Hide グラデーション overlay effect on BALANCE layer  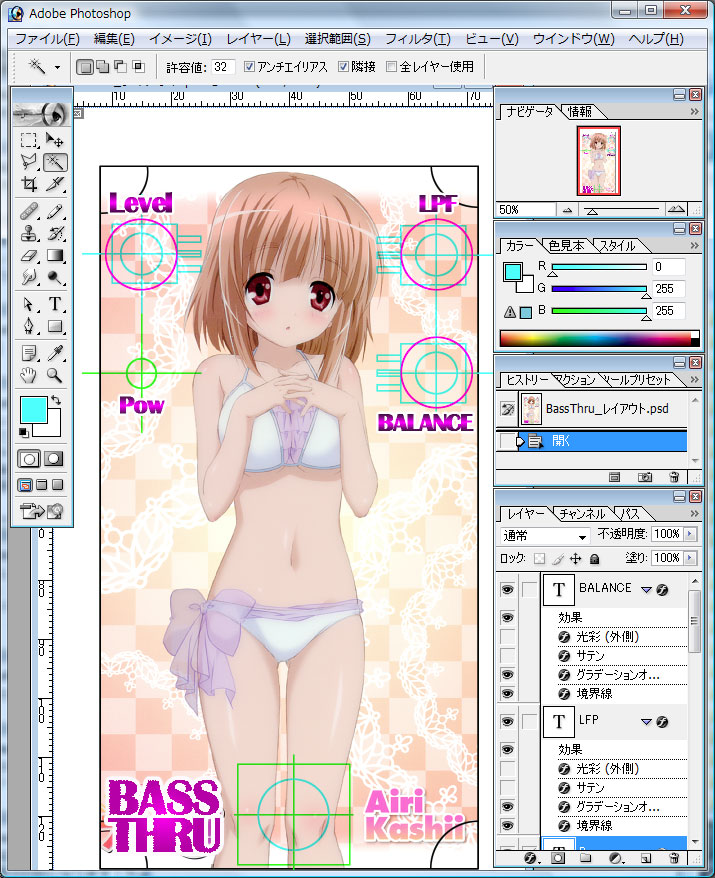click(x=507, y=675)
